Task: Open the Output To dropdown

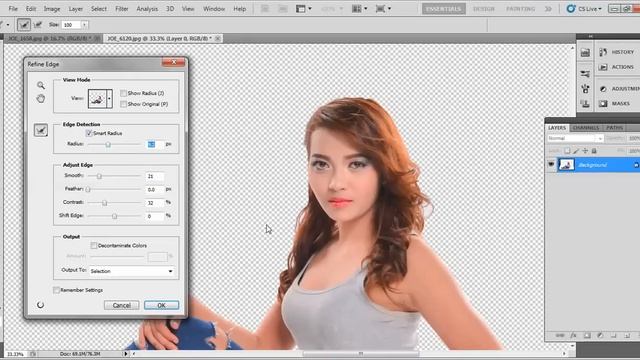Action: pos(131,271)
